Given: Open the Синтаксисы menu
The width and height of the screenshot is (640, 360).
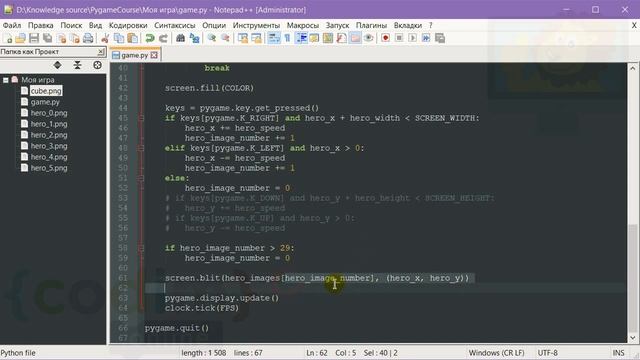Looking at the screenshot, I should pyautogui.click(x=174, y=25).
